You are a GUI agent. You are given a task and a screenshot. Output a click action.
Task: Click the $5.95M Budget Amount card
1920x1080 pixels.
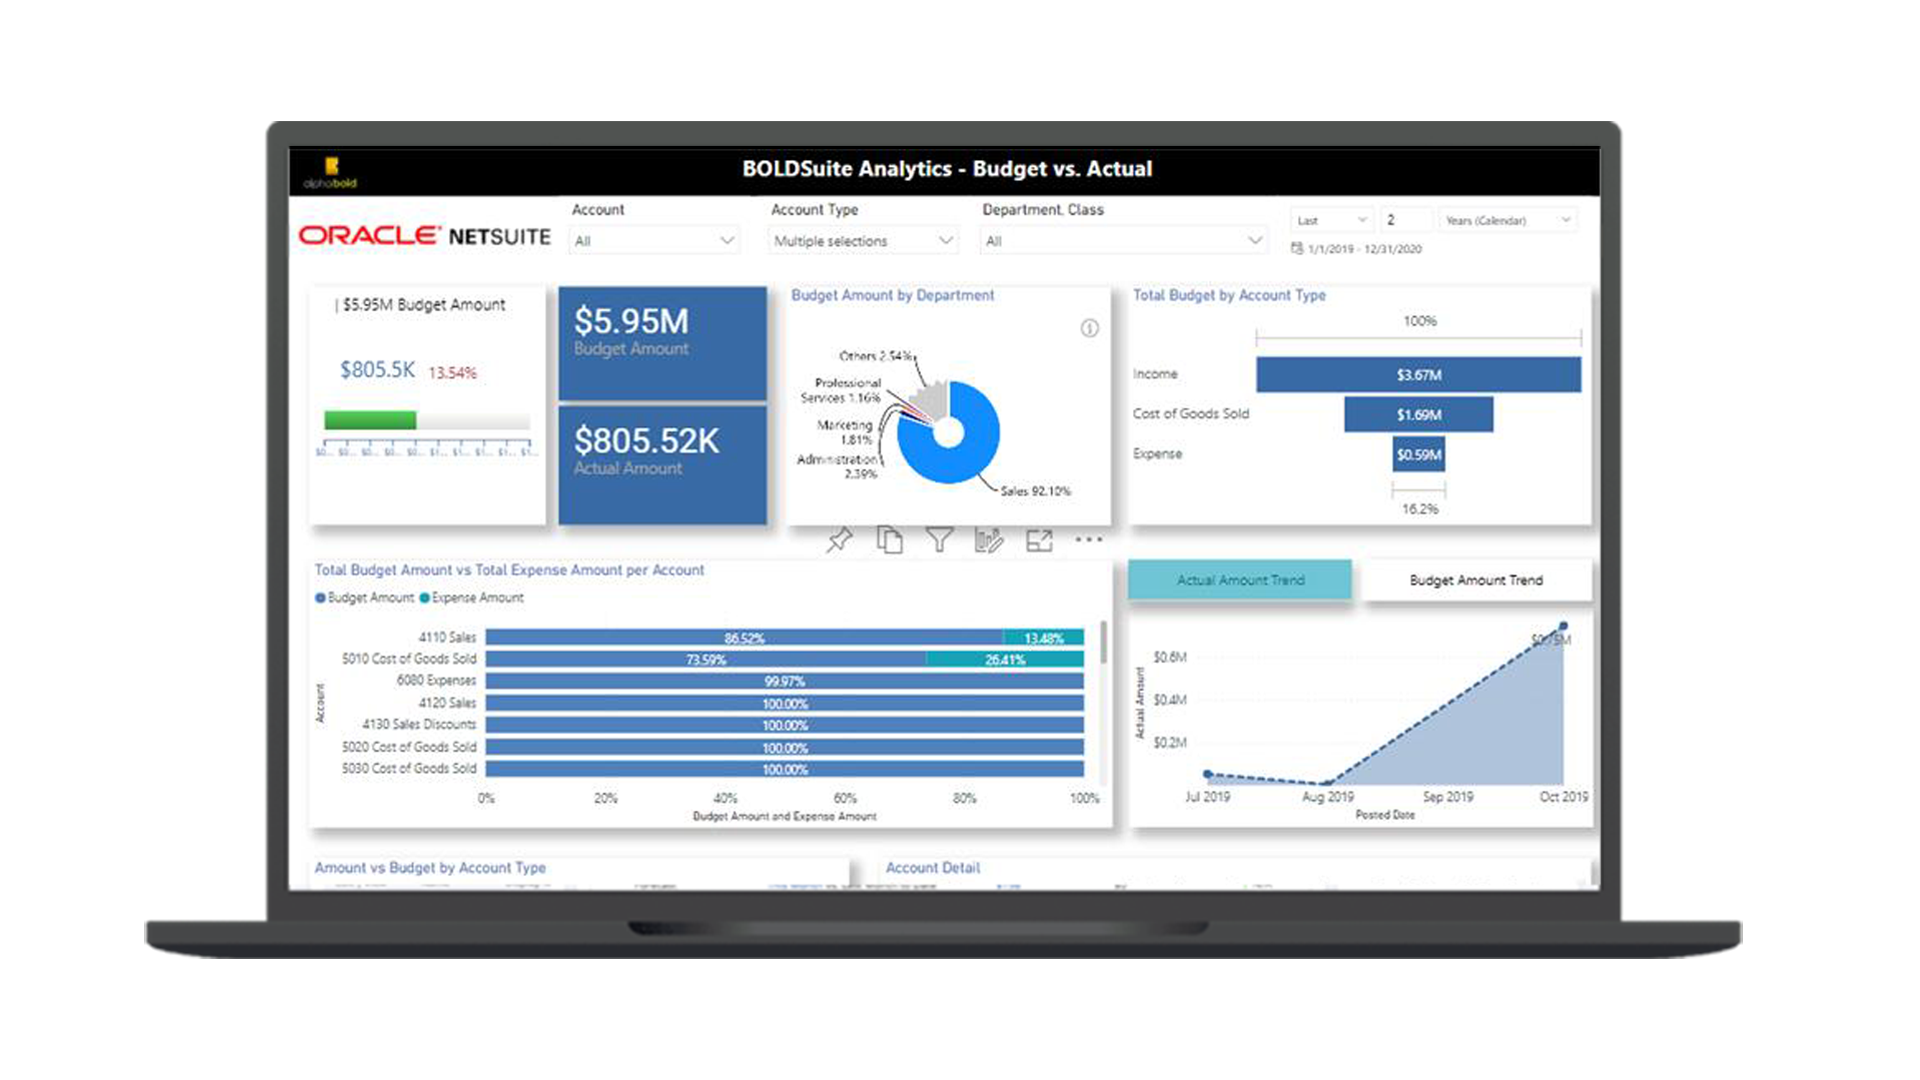click(662, 343)
